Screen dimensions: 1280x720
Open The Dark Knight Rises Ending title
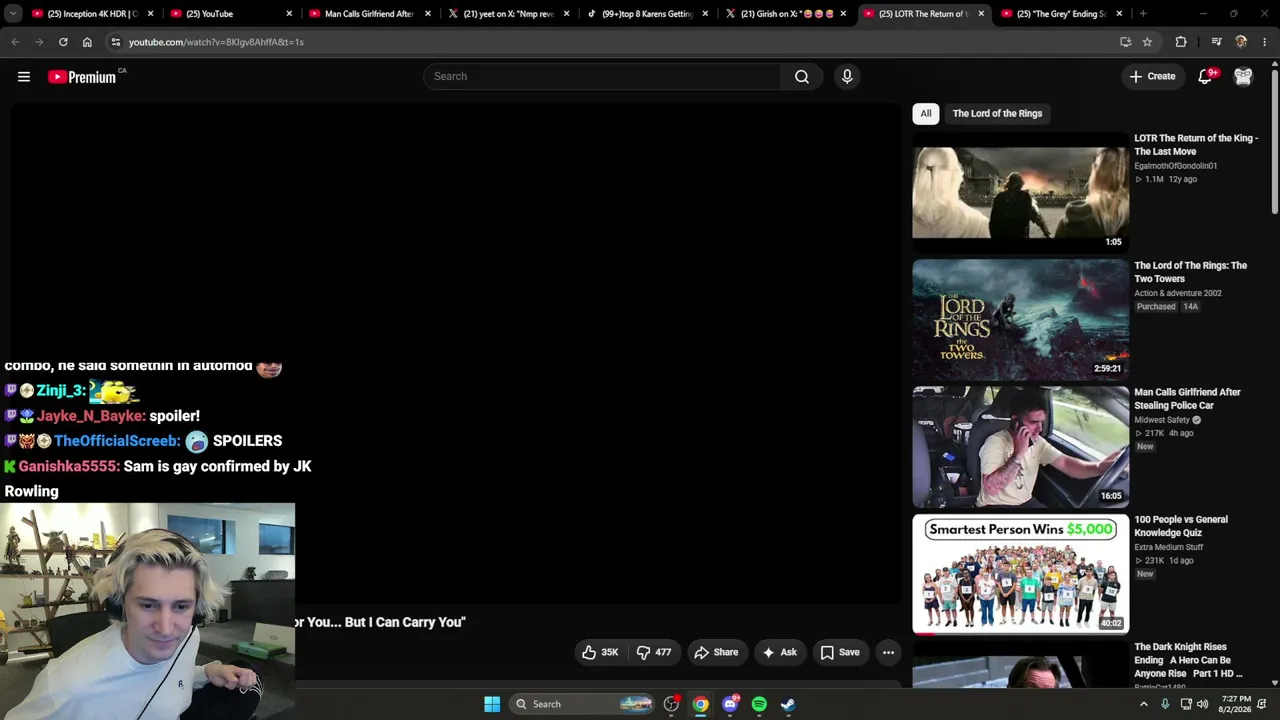coord(1188,660)
